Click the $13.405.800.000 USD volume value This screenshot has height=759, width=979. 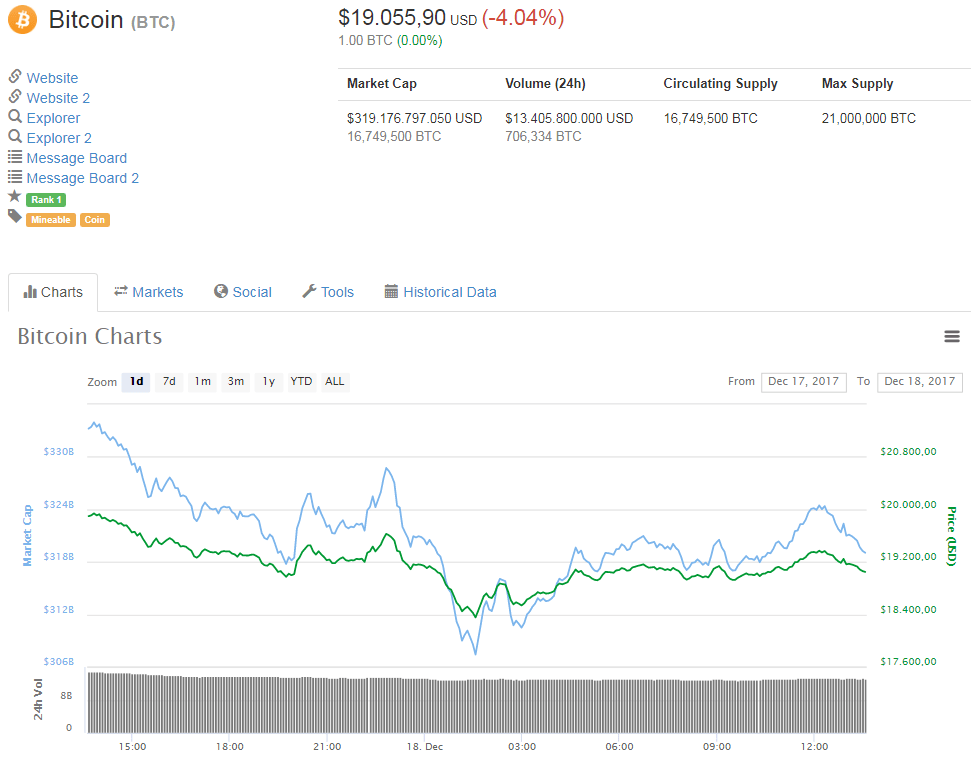point(569,118)
